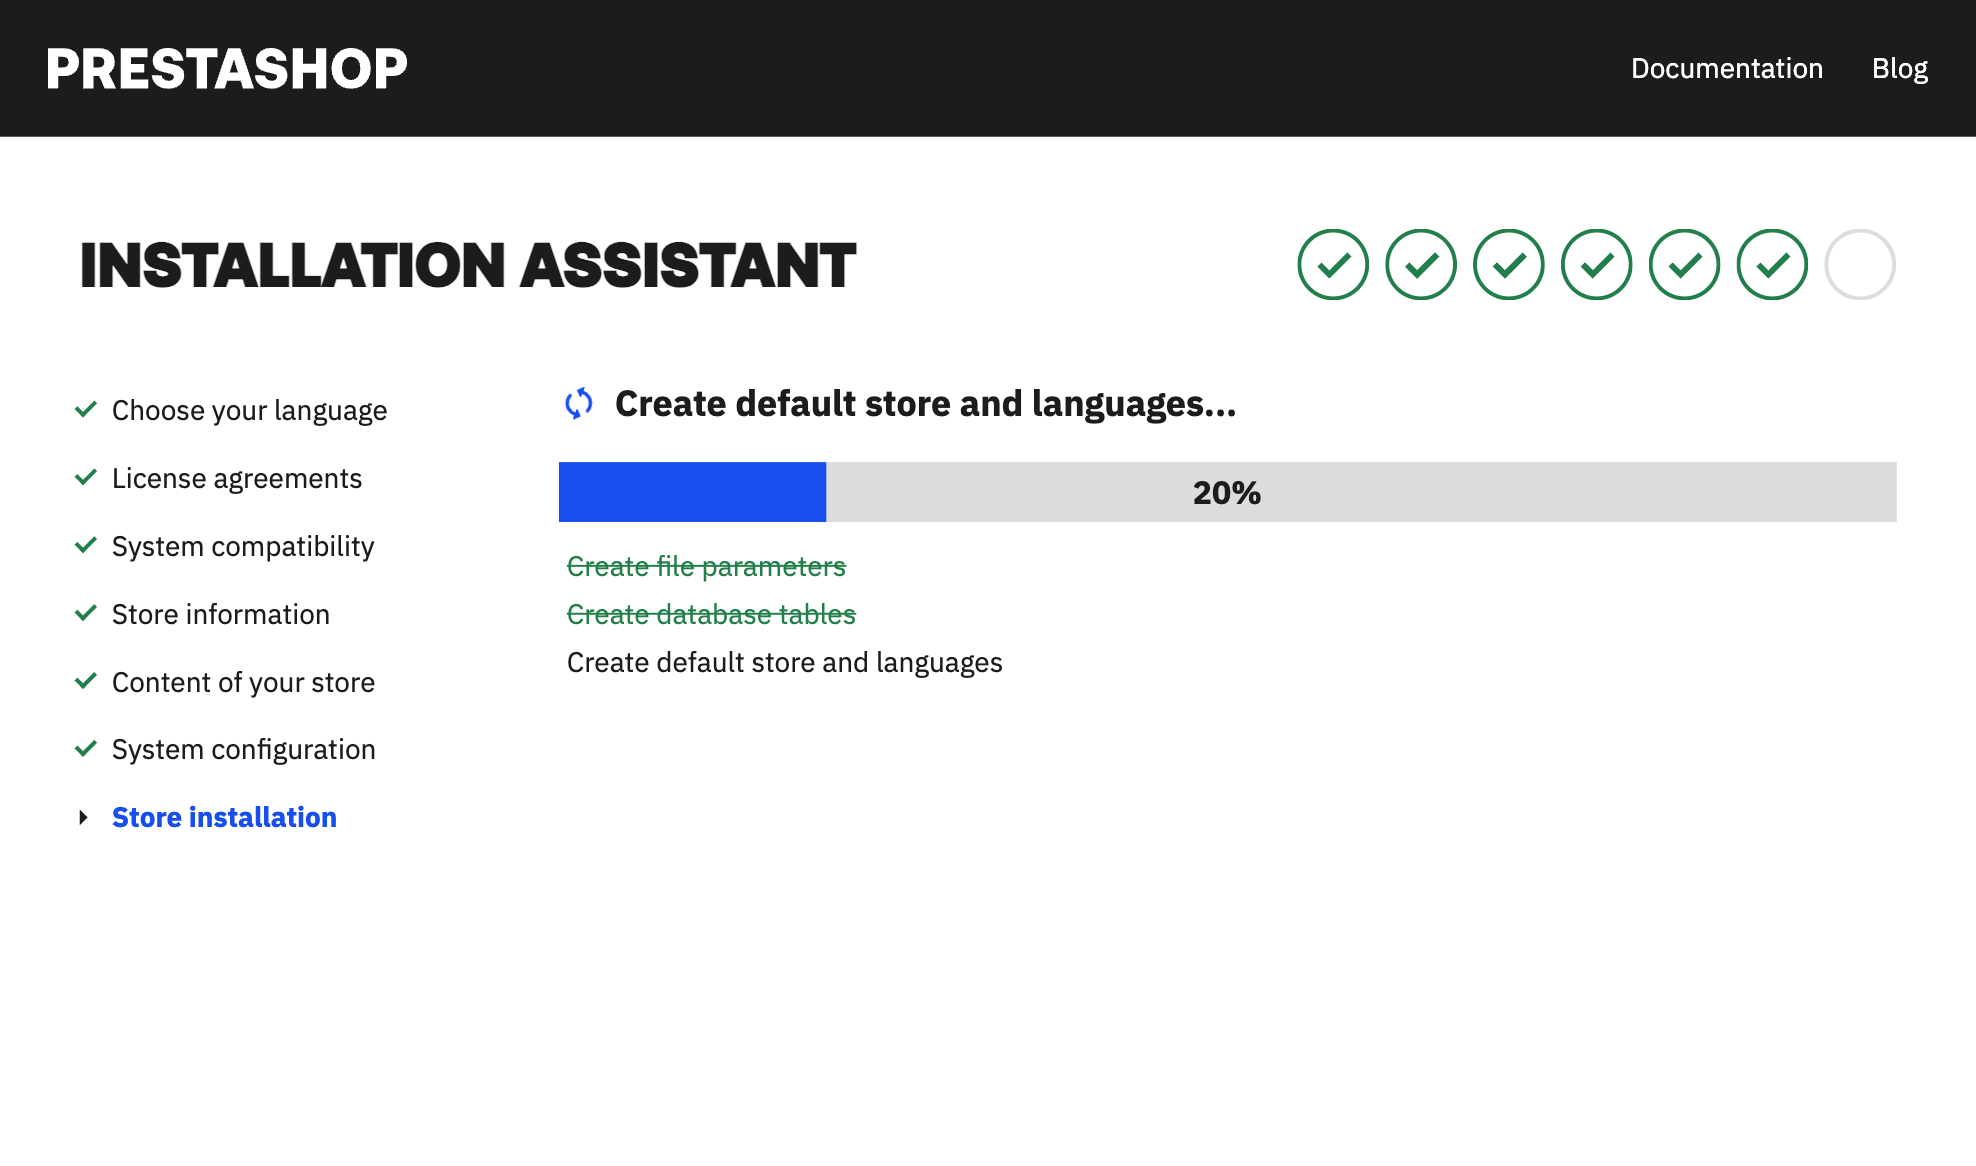Click the sixth green step checkmark circle
This screenshot has width=1976, height=1166.
pos(1772,265)
